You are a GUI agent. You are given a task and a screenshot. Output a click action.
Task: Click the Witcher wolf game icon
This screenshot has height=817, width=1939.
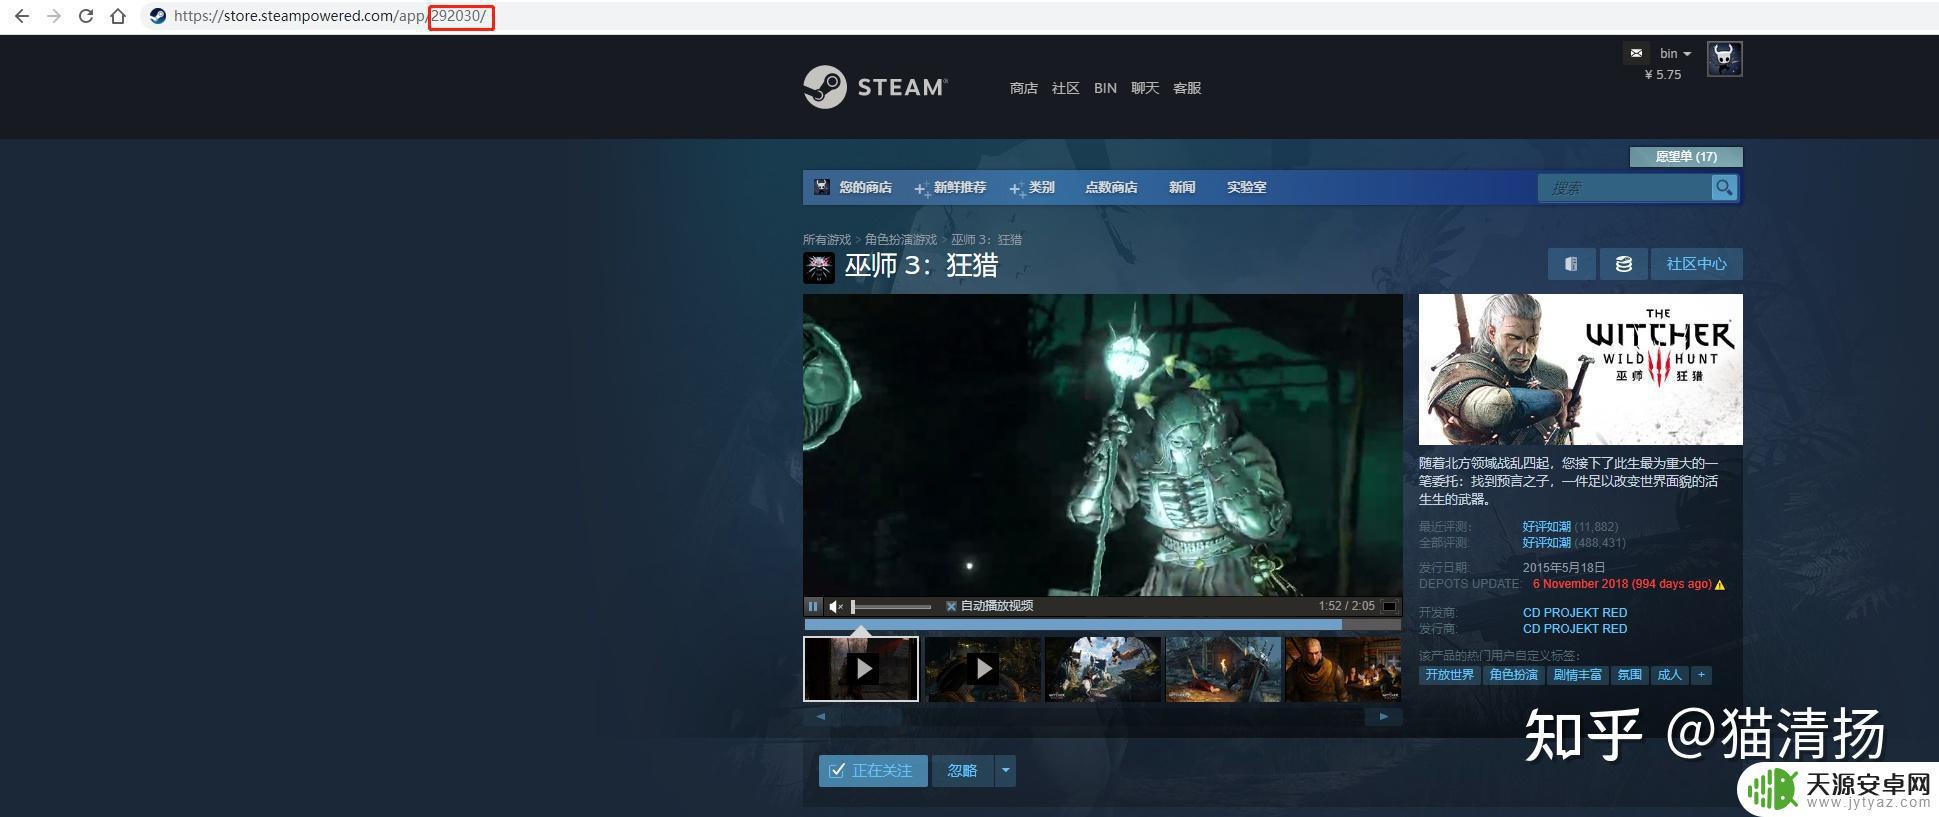click(819, 267)
